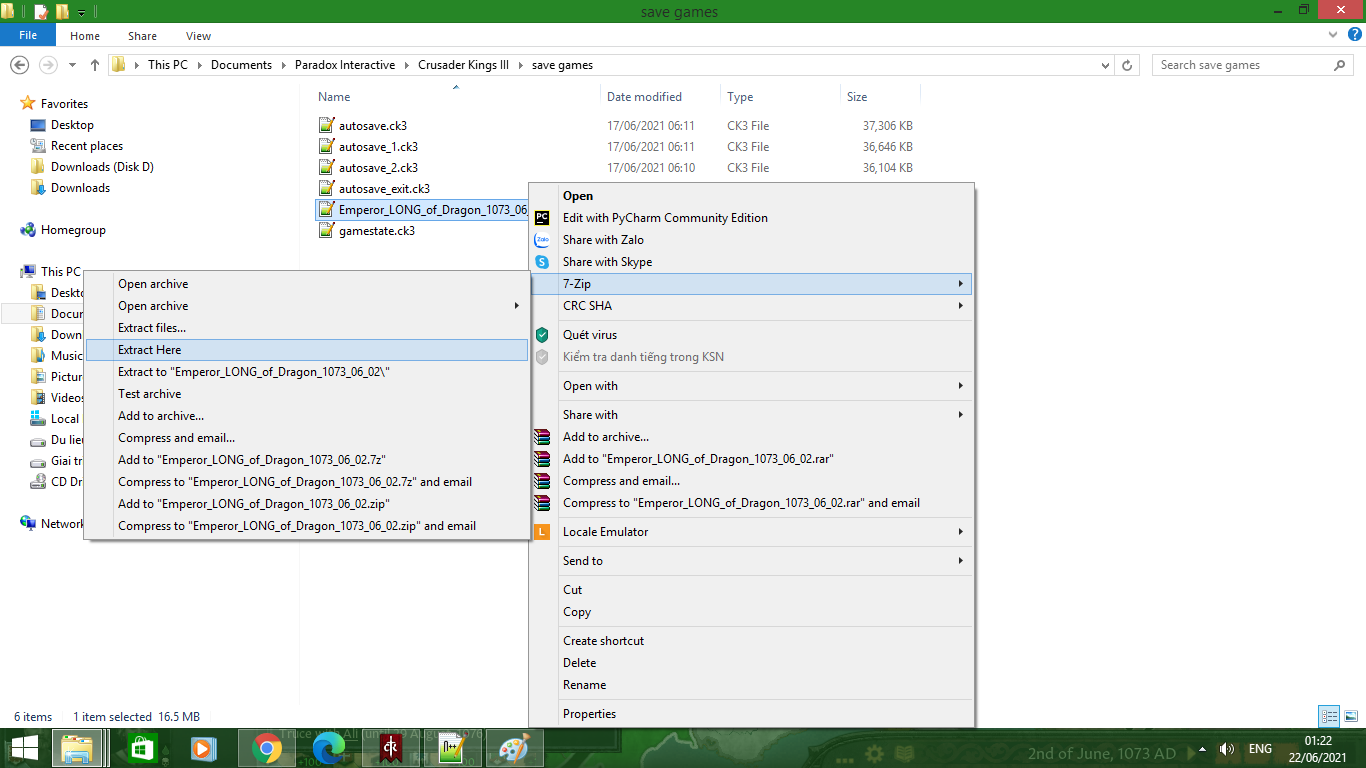
Task: Expand the CRC SHA submenu
Action: 751,306
